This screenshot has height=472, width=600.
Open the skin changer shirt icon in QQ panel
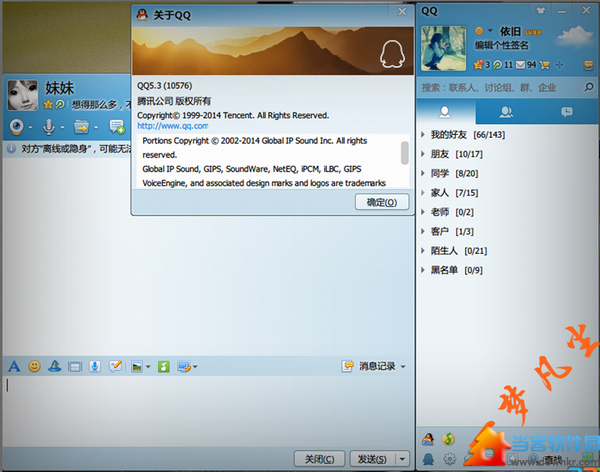(x=541, y=10)
